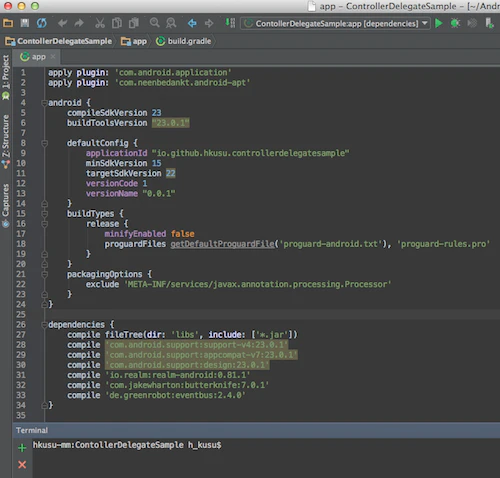This screenshot has width=500, height=478.
Task: Collapse the packagingOptions block fold marker
Action: (44, 274)
